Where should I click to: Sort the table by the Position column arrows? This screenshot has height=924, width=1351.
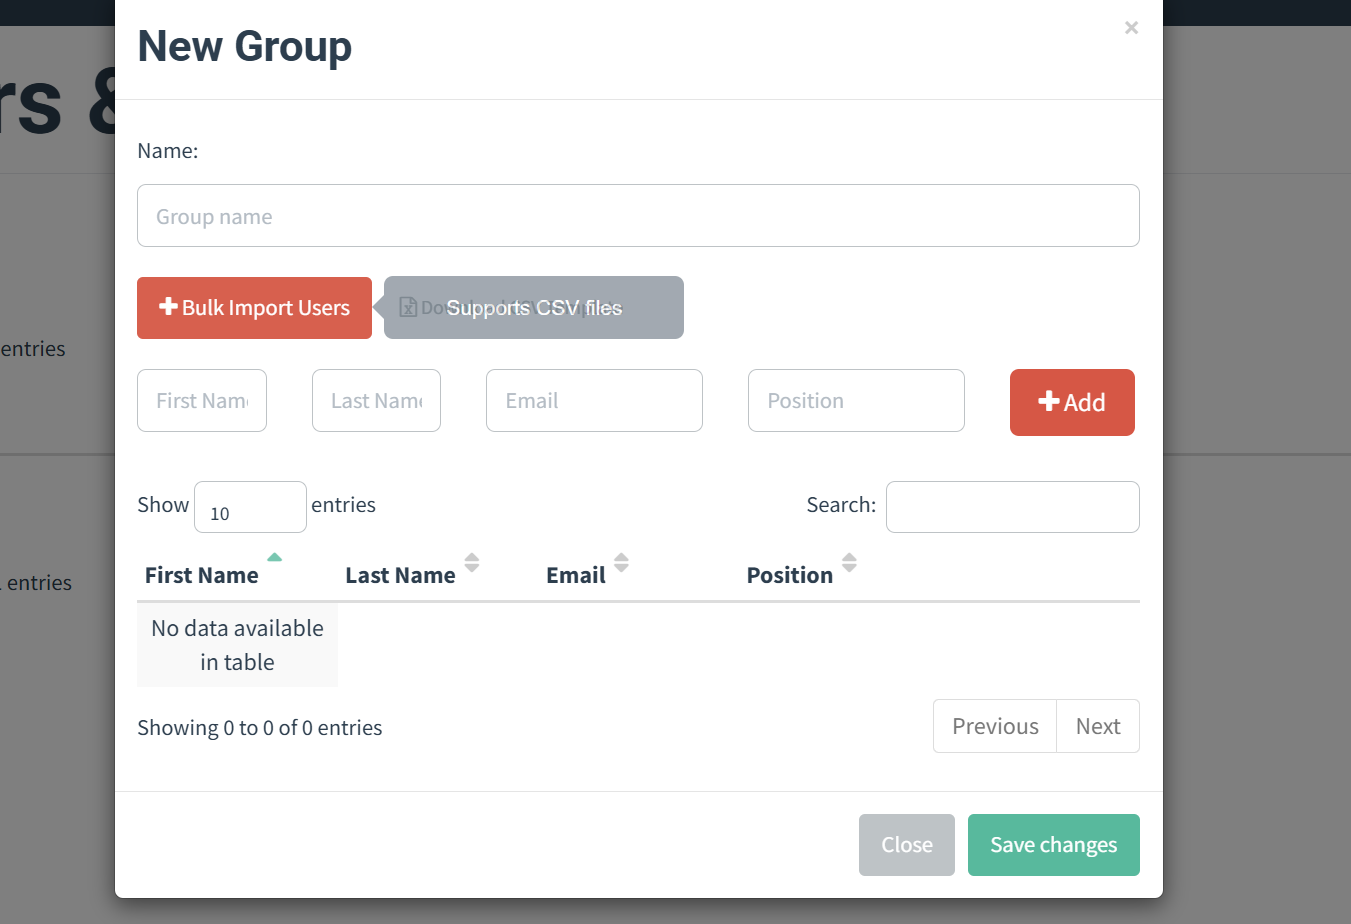[849, 562]
